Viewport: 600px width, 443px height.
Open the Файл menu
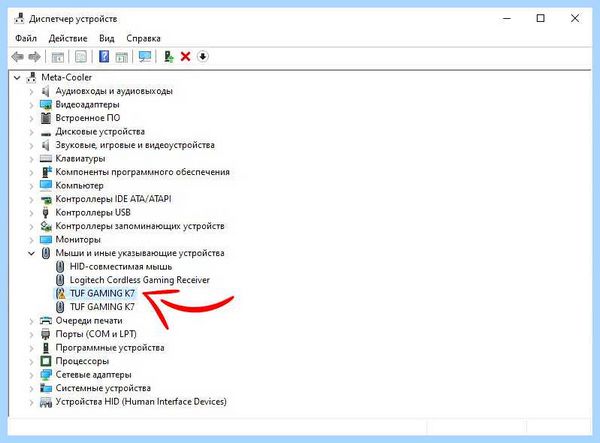pyautogui.click(x=26, y=38)
